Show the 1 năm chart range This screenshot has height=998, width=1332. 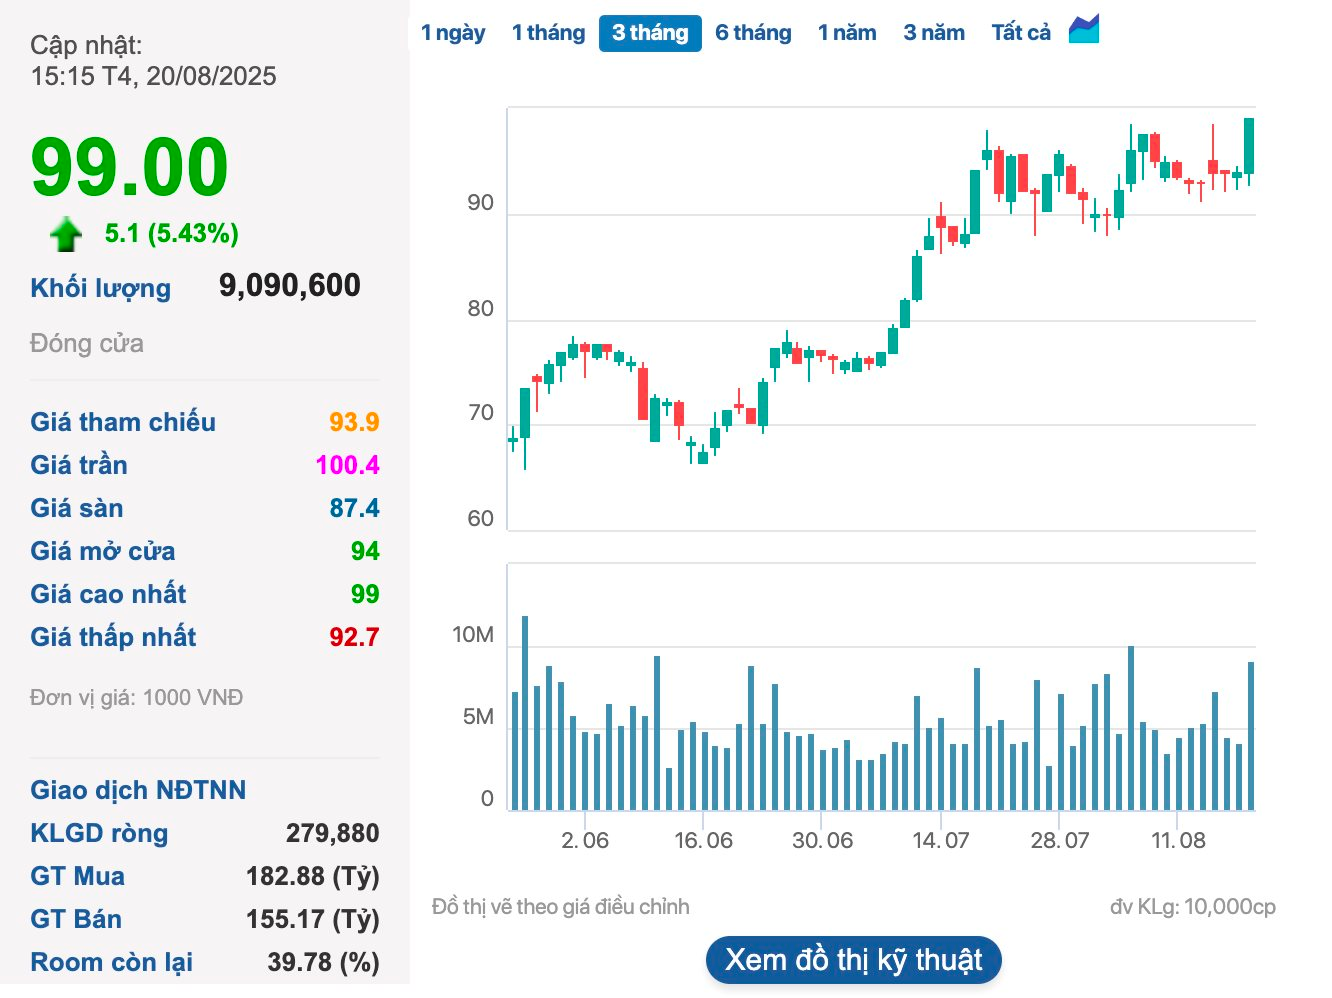pos(847,33)
